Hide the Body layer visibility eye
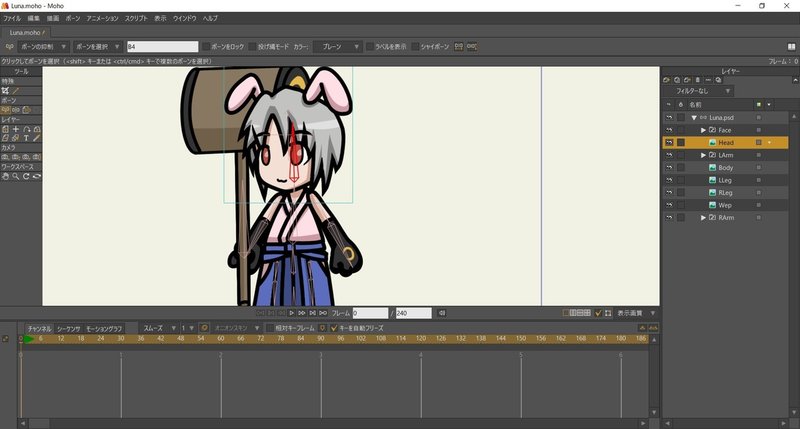800x429 pixels. click(x=669, y=167)
